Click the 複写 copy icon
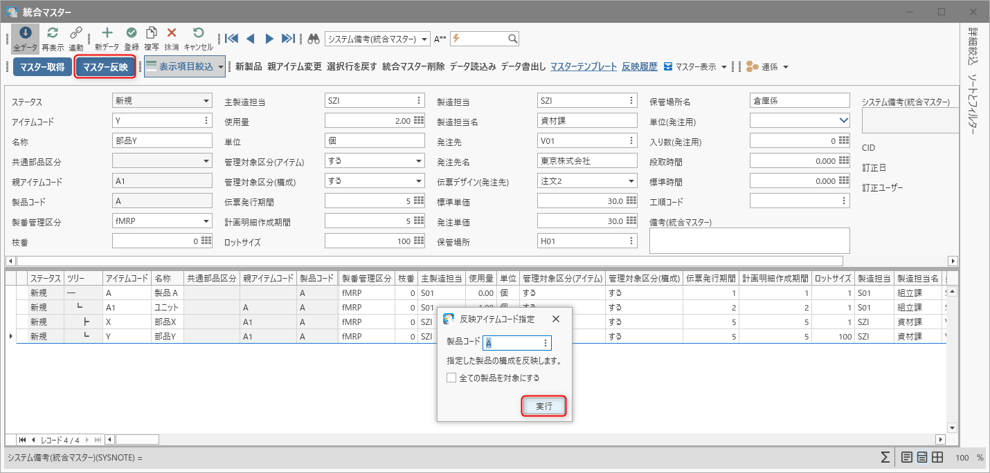 click(151, 35)
